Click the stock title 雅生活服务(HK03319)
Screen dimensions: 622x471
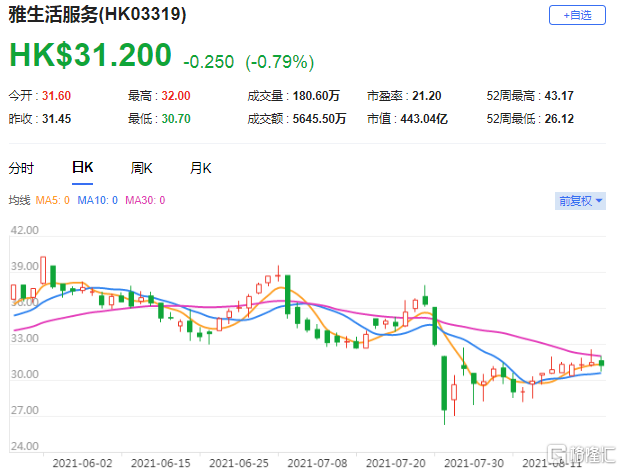pyautogui.click(x=98, y=15)
